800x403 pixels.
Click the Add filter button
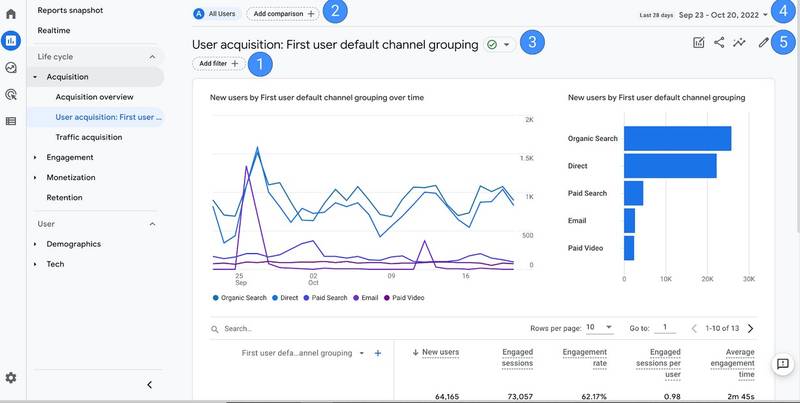218,64
